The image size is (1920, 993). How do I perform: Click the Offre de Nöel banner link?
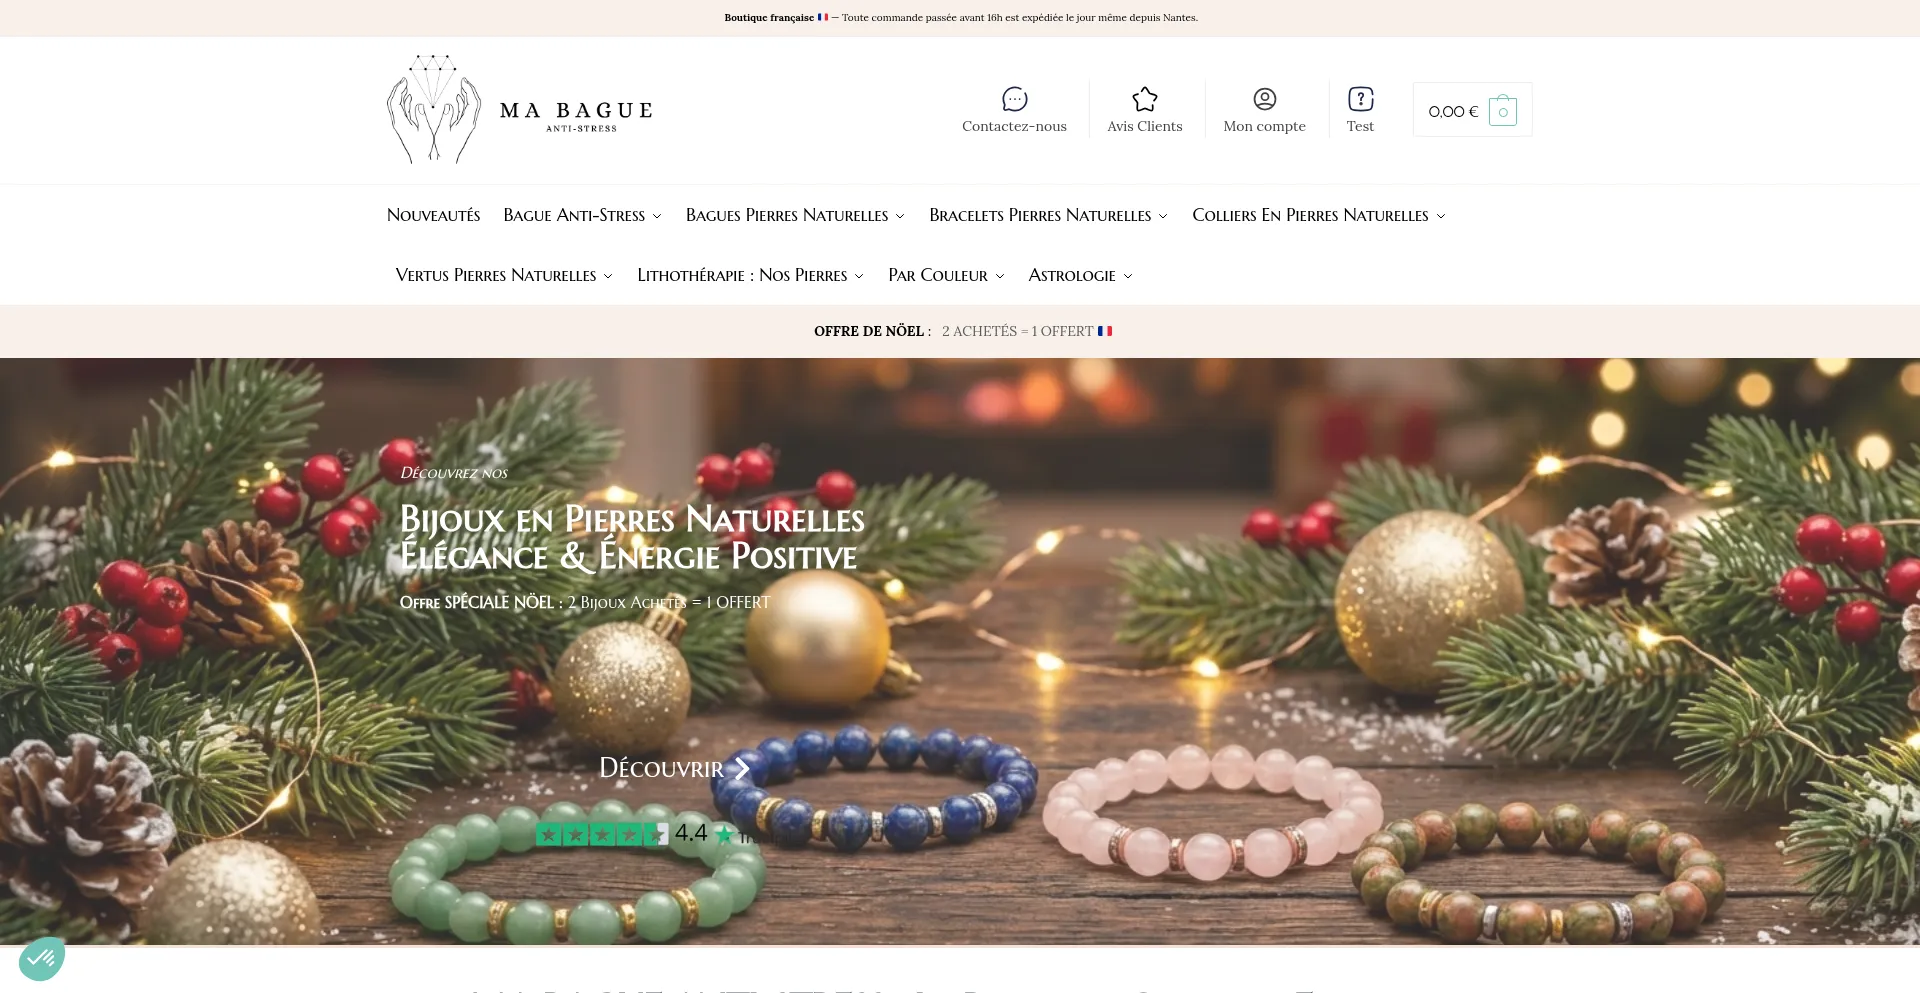pyautogui.click(x=962, y=331)
